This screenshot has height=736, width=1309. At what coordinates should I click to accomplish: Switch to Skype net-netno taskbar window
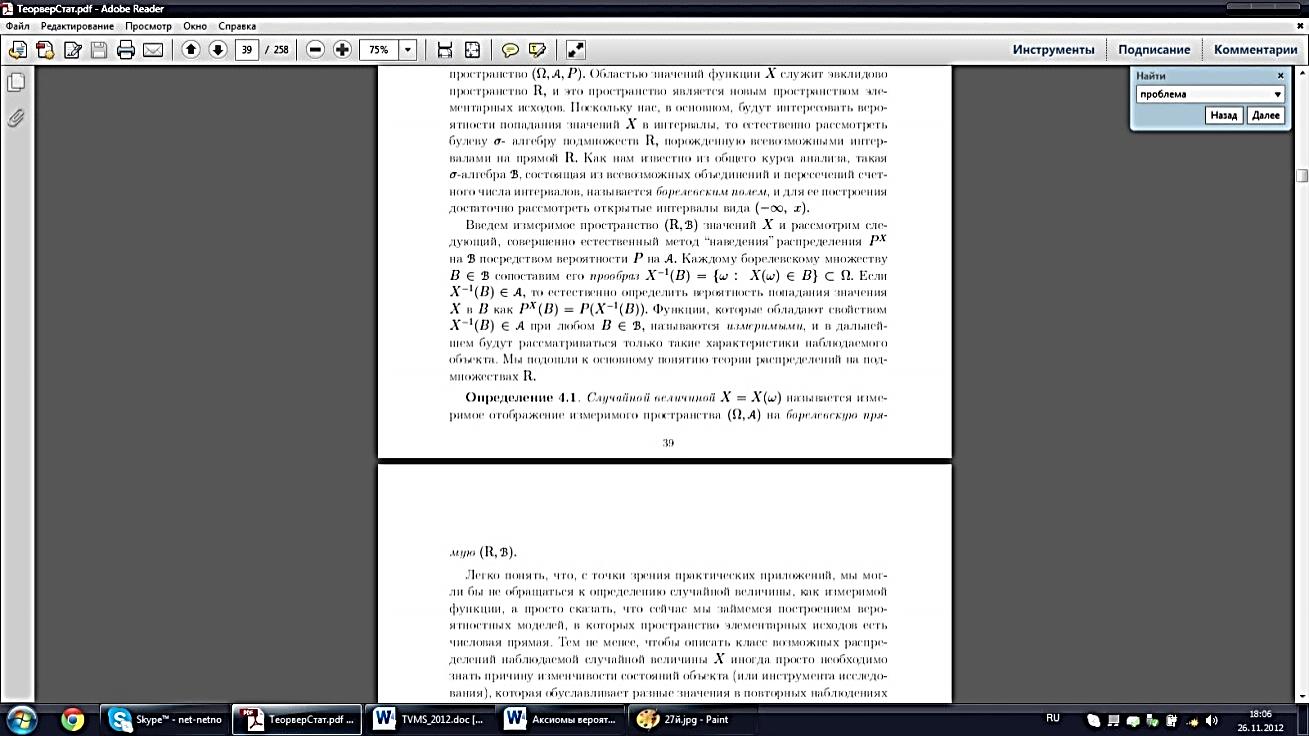pos(166,719)
